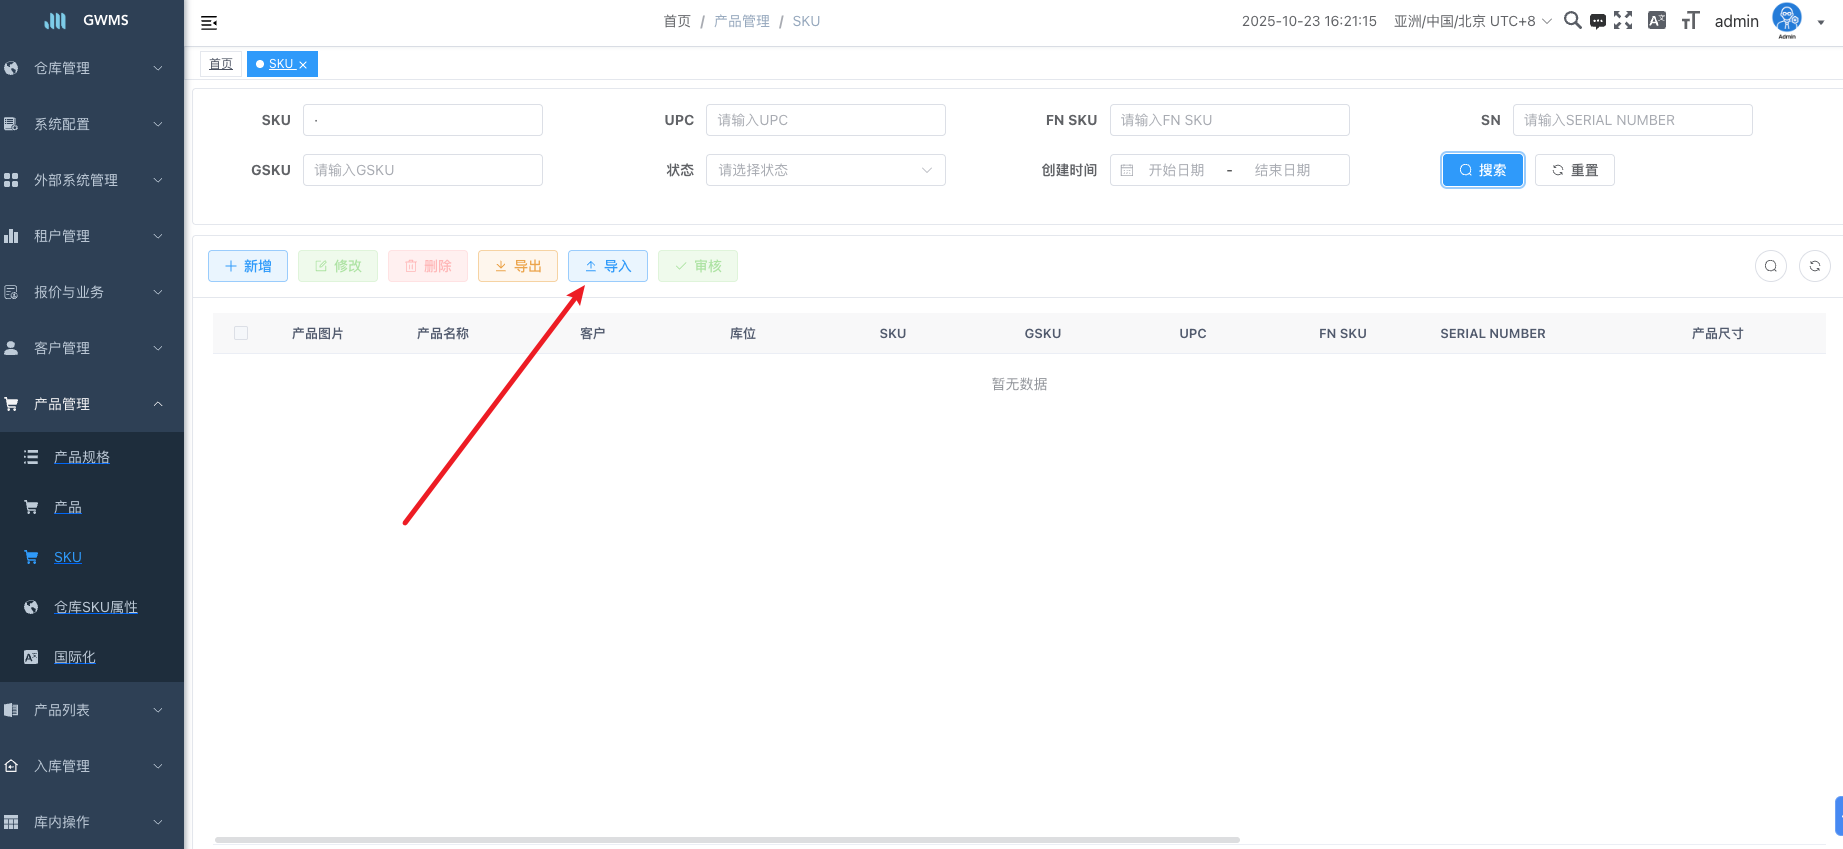1843x849 pixels.
Task: Click the font size icon
Action: [1690, 21]
